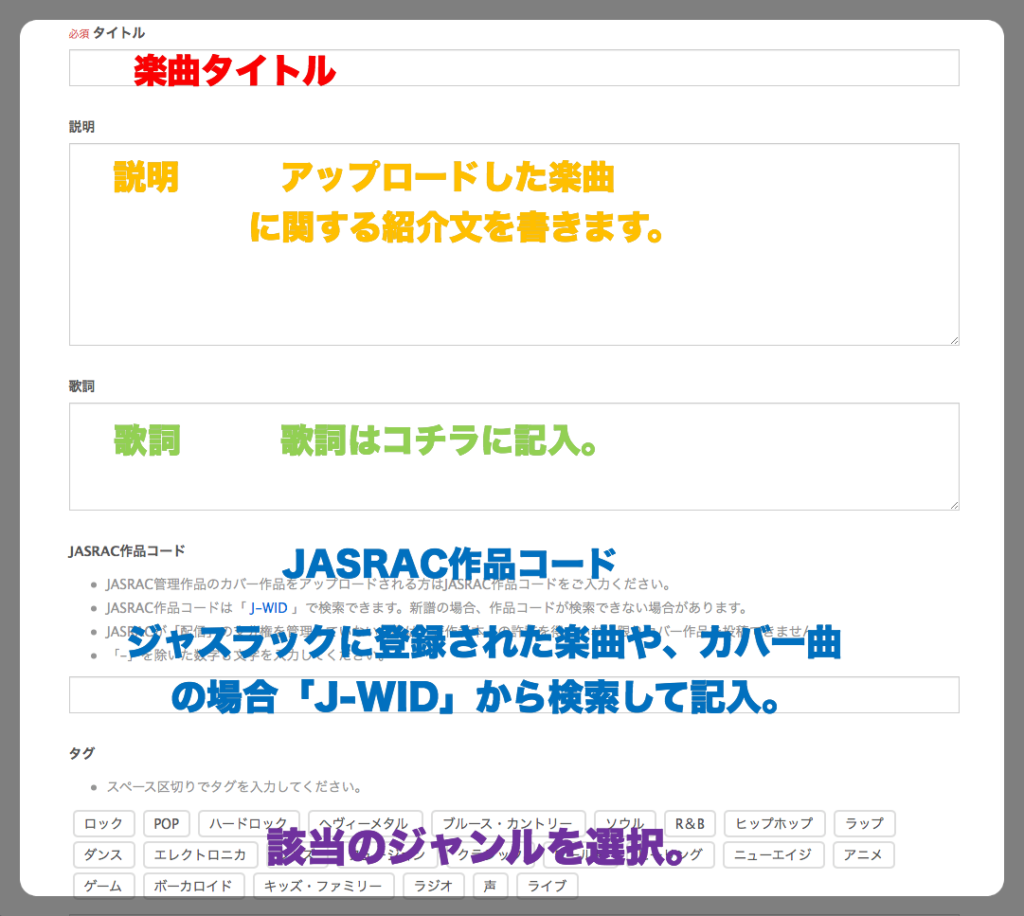Choose the エレクトロニカ tag
Image resolution: width=1024 pixels, height=916 pixels.
(200, 855)
